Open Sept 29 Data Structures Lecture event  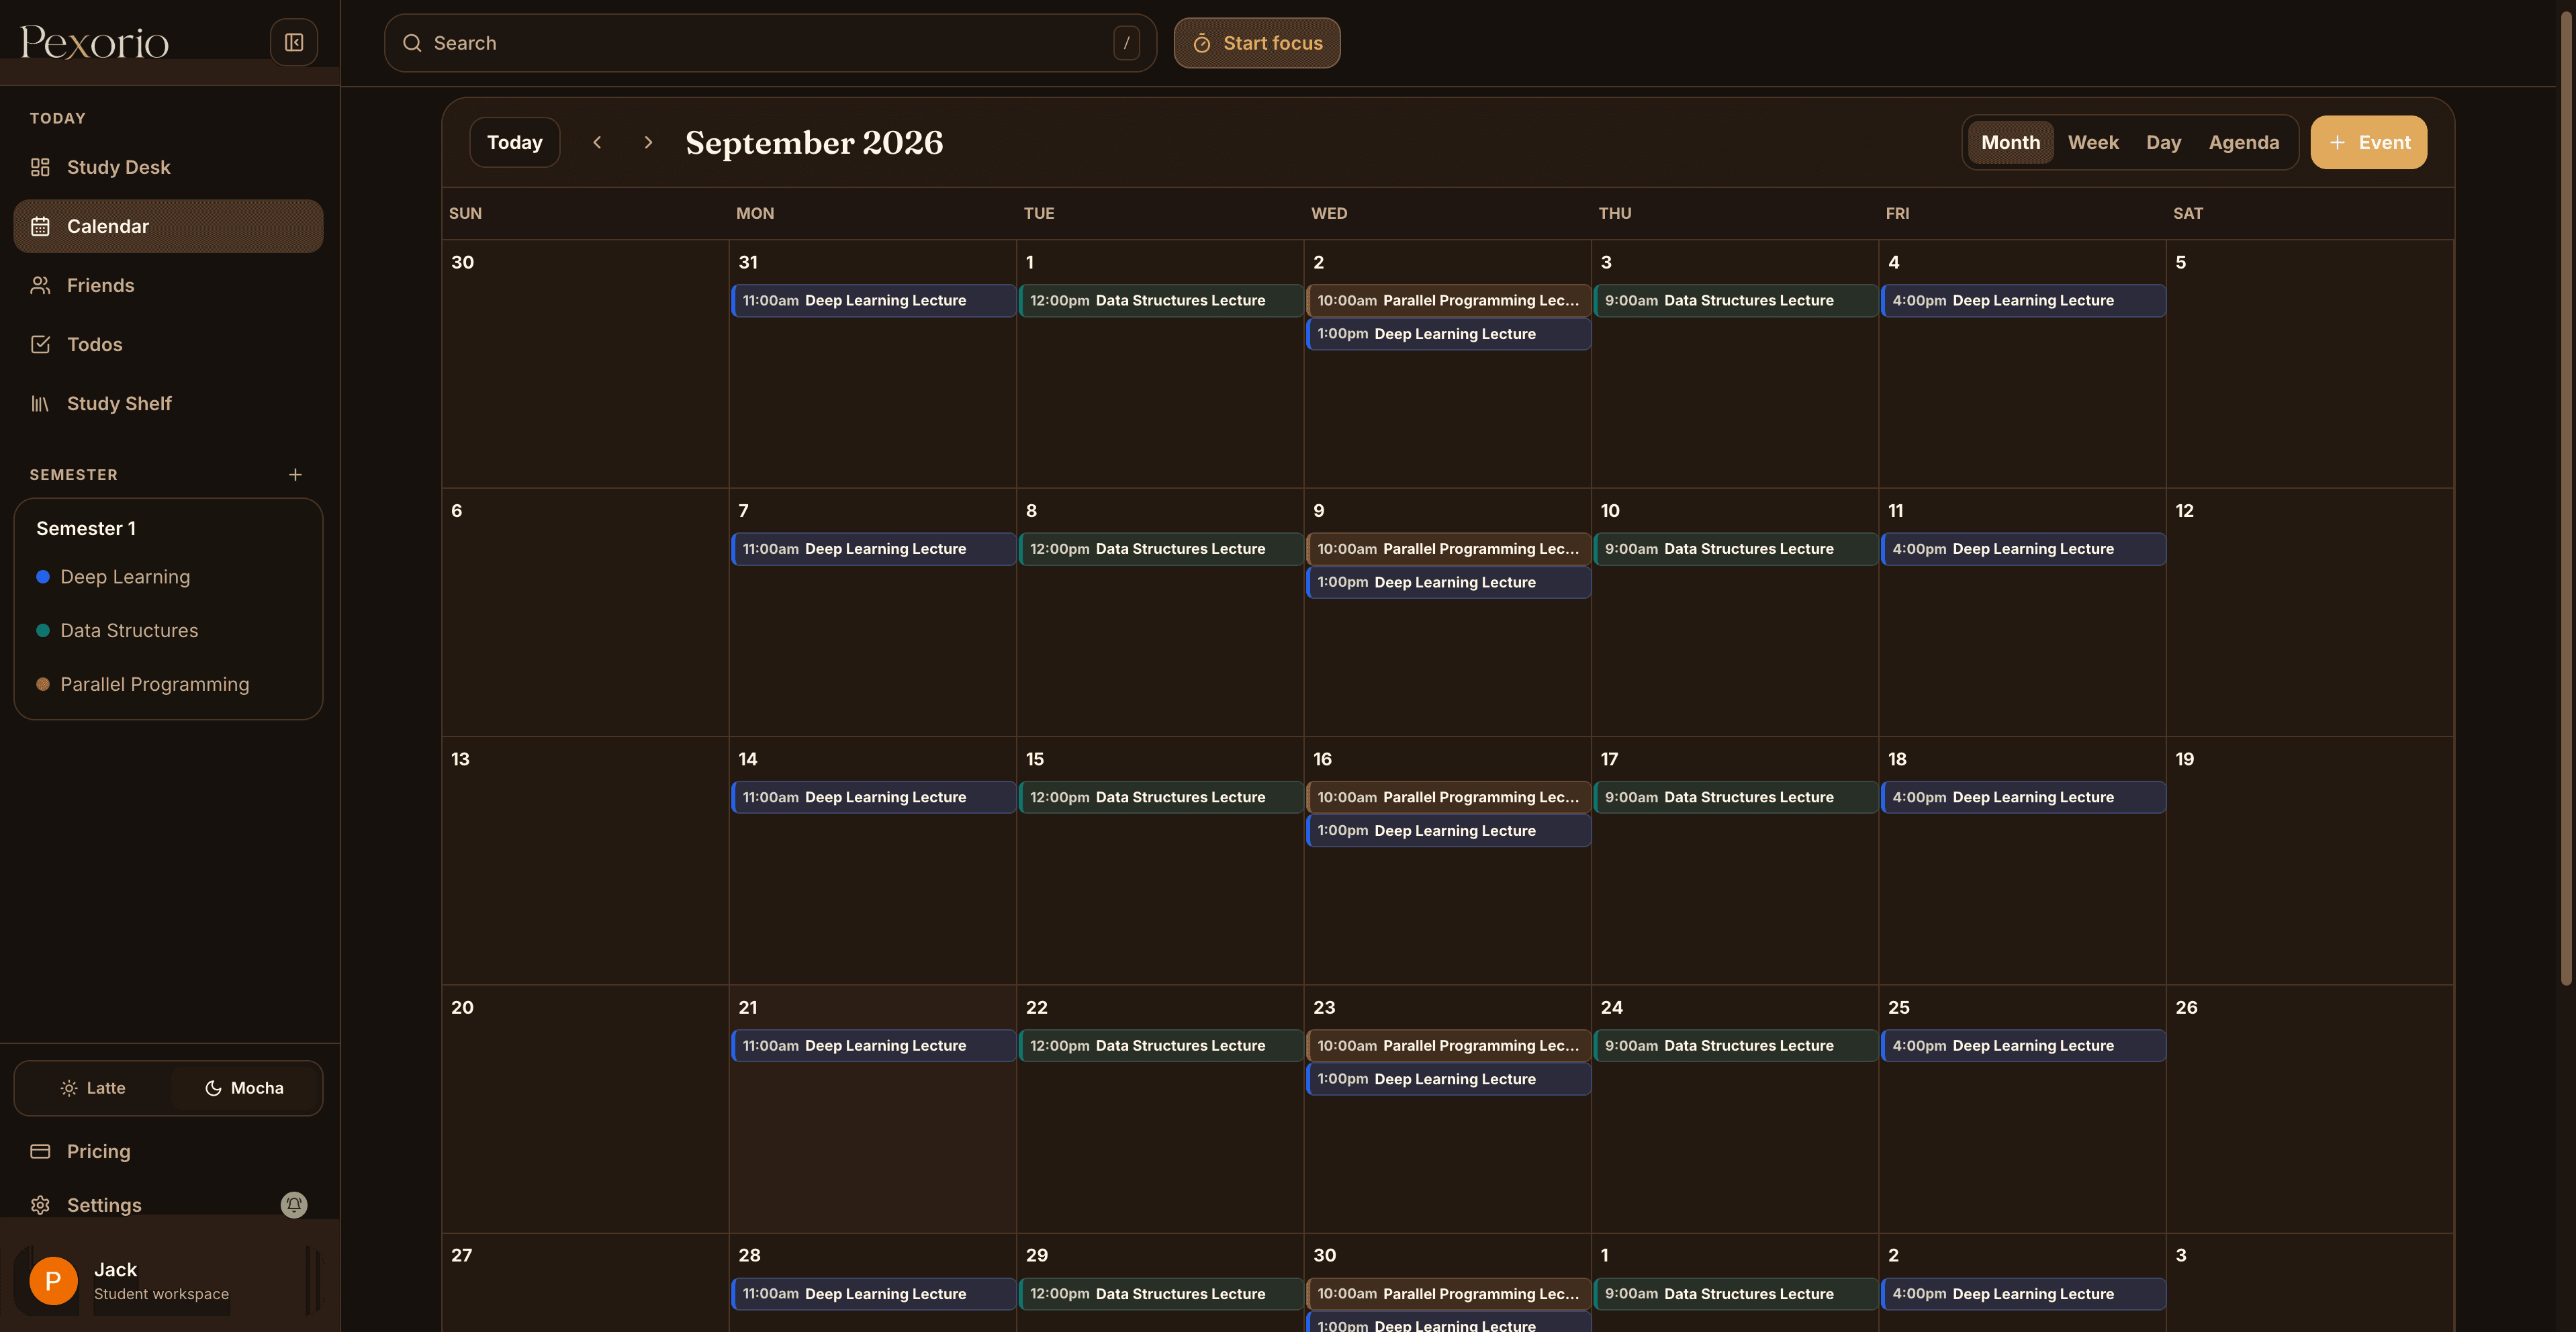[1160, 1294]
